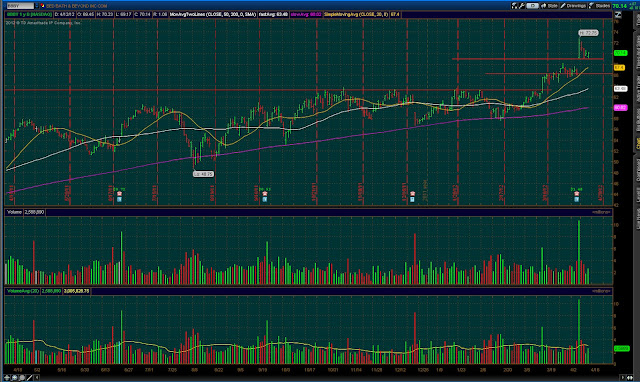Image resolution: width=640 pixels, height=382 pixels.
Task: Click the fast-forward arrows at bottom right
Action: [x=629, y=378]
